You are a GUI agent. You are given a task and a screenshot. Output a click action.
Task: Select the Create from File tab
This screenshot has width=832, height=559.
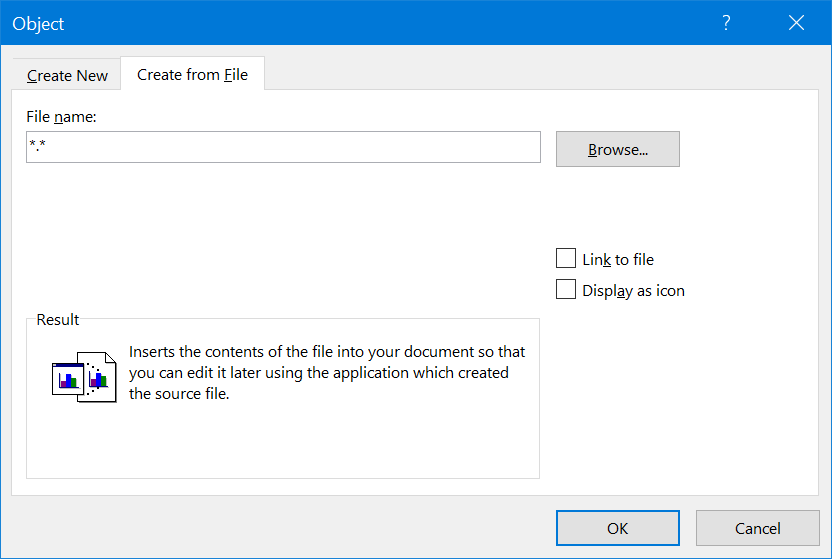pos(192,74)
